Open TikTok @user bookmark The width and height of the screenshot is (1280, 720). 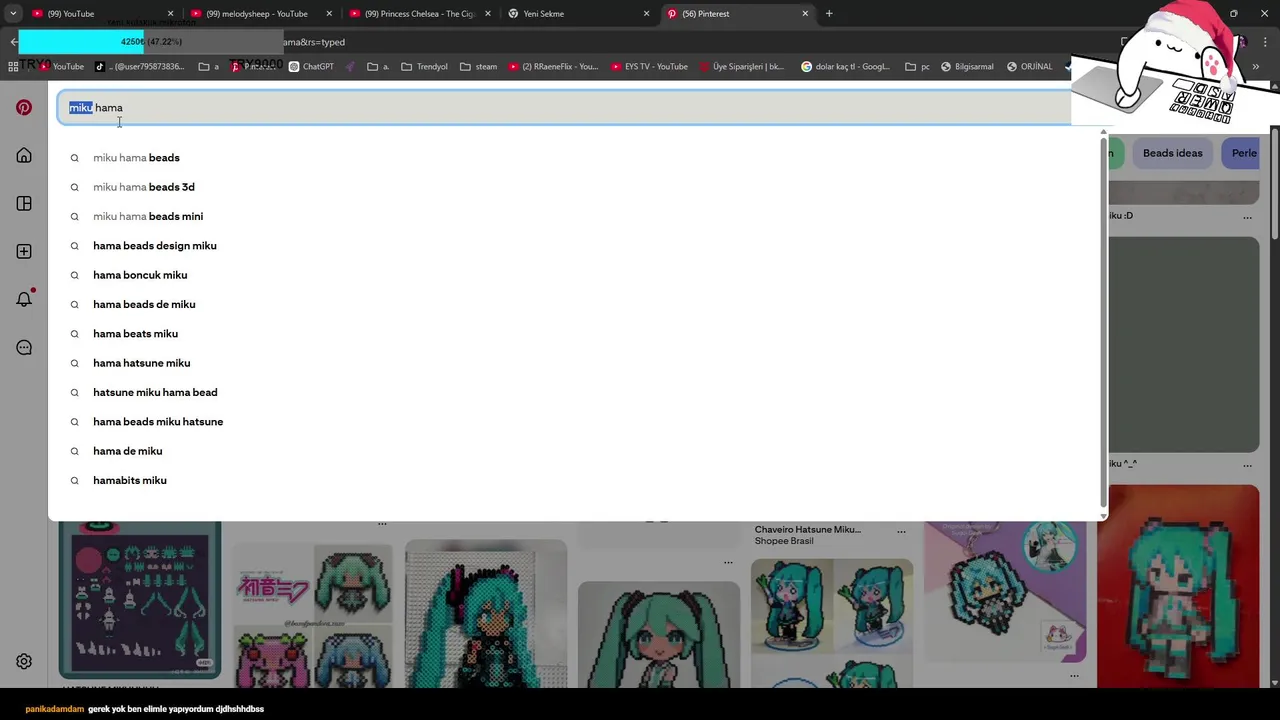coord(139,66)
